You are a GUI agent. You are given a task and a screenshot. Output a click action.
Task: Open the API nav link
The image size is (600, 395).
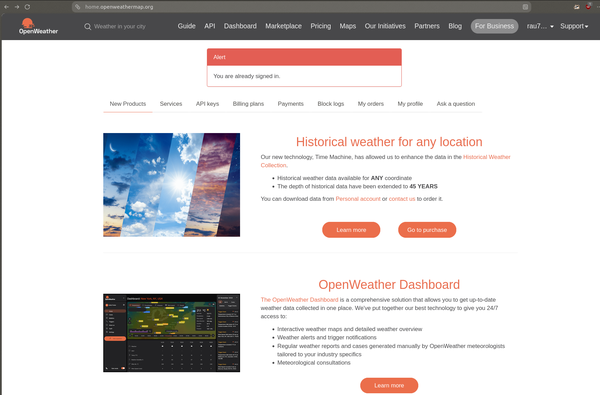210,26
